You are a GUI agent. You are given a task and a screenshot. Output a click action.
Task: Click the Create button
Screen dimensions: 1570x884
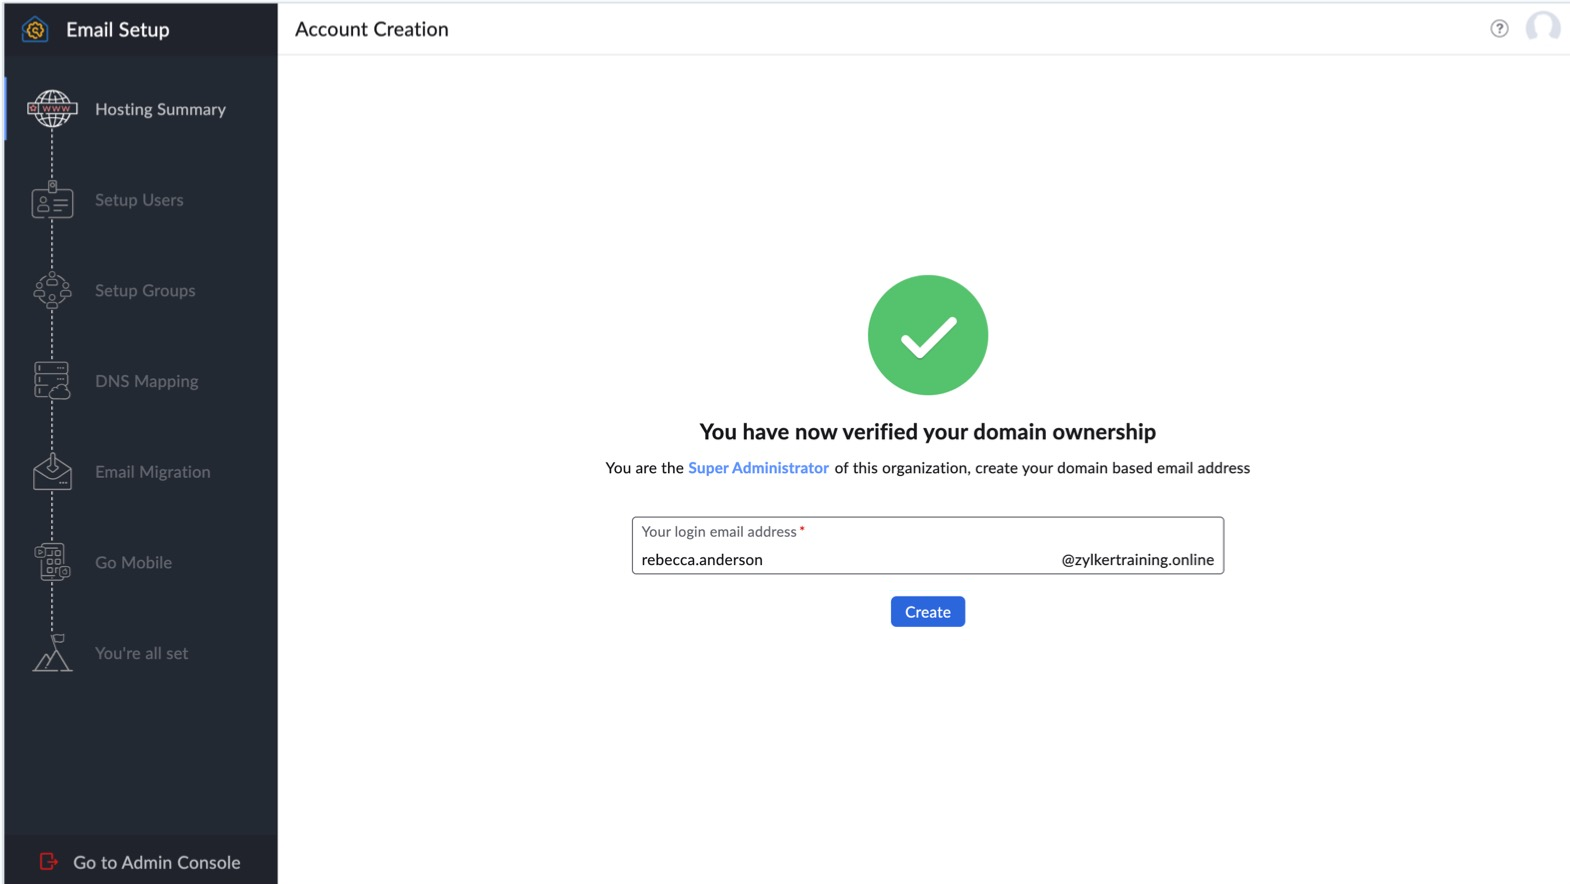tap(927, 611)
